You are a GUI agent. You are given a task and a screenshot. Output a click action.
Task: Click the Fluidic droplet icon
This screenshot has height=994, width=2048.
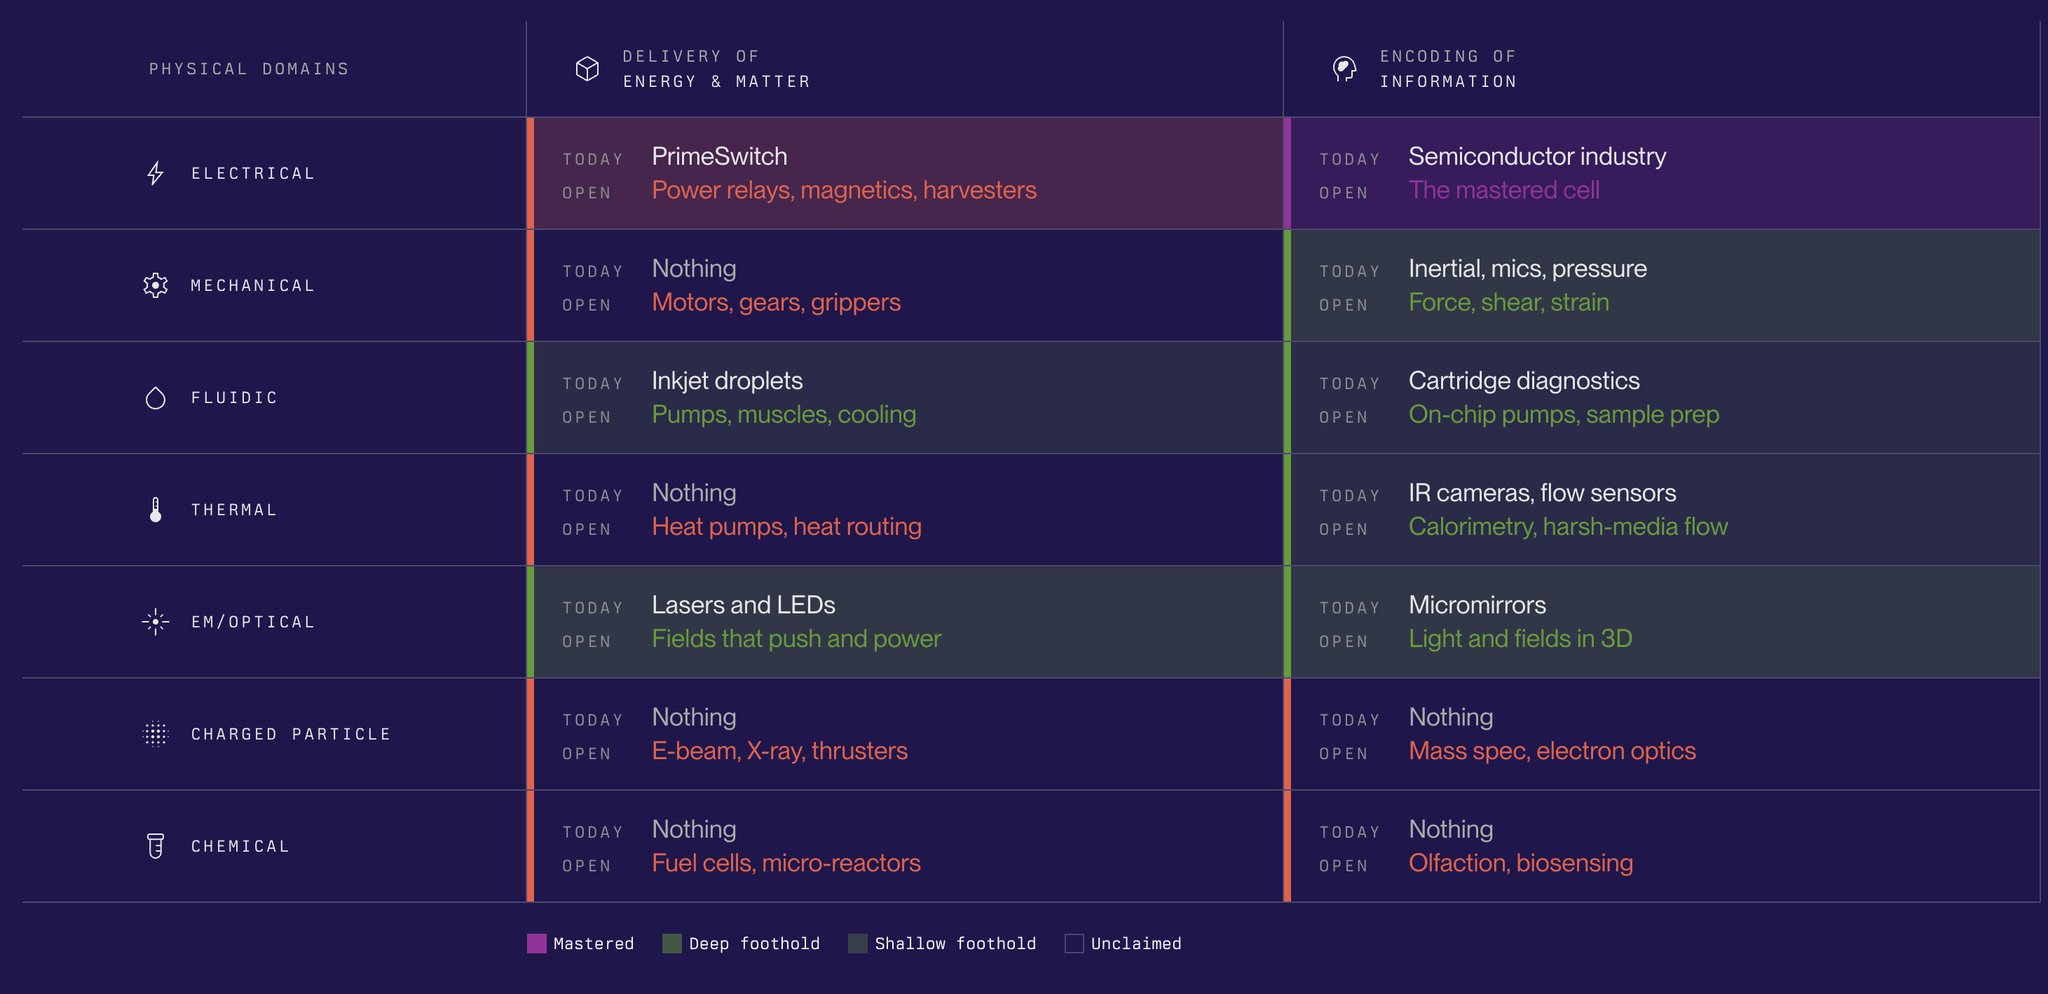point(155,398)
